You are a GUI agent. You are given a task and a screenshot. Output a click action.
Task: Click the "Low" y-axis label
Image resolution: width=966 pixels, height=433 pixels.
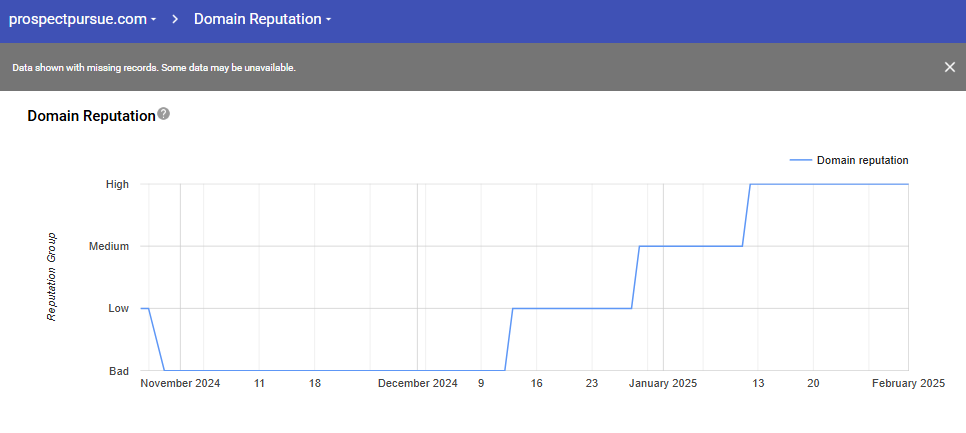click(x=118, y=308)
